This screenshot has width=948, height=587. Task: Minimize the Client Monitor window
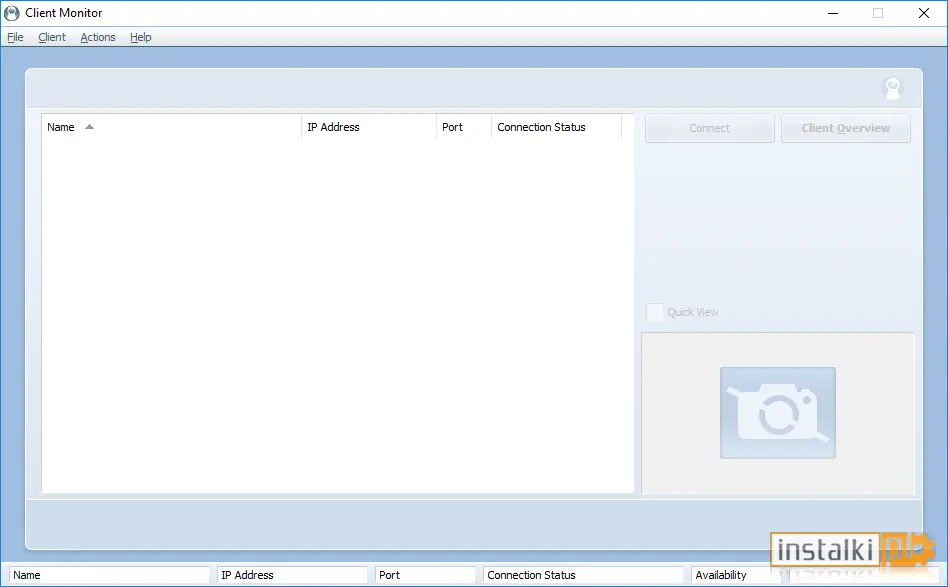pos(833,13)
